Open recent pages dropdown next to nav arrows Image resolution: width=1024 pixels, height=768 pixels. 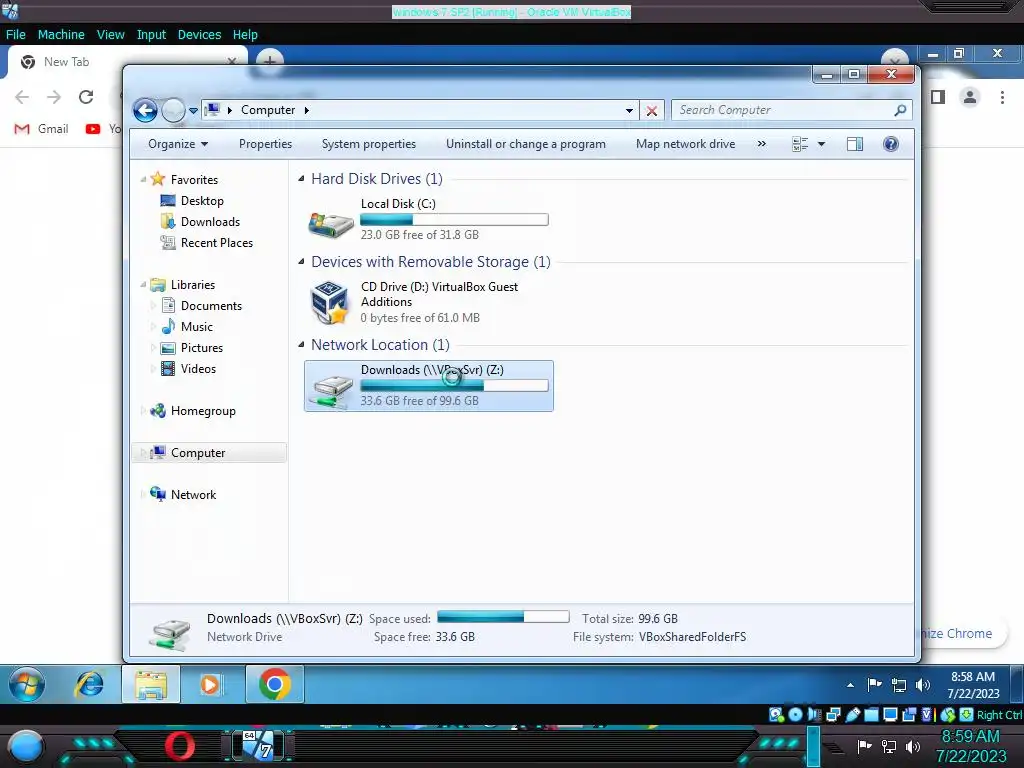(x=193, y=111)
